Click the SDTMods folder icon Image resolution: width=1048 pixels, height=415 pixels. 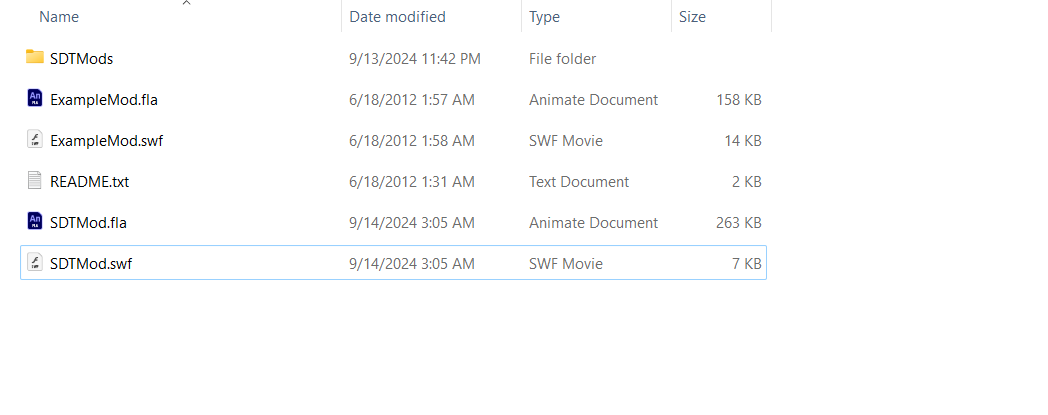pos(35,58)
